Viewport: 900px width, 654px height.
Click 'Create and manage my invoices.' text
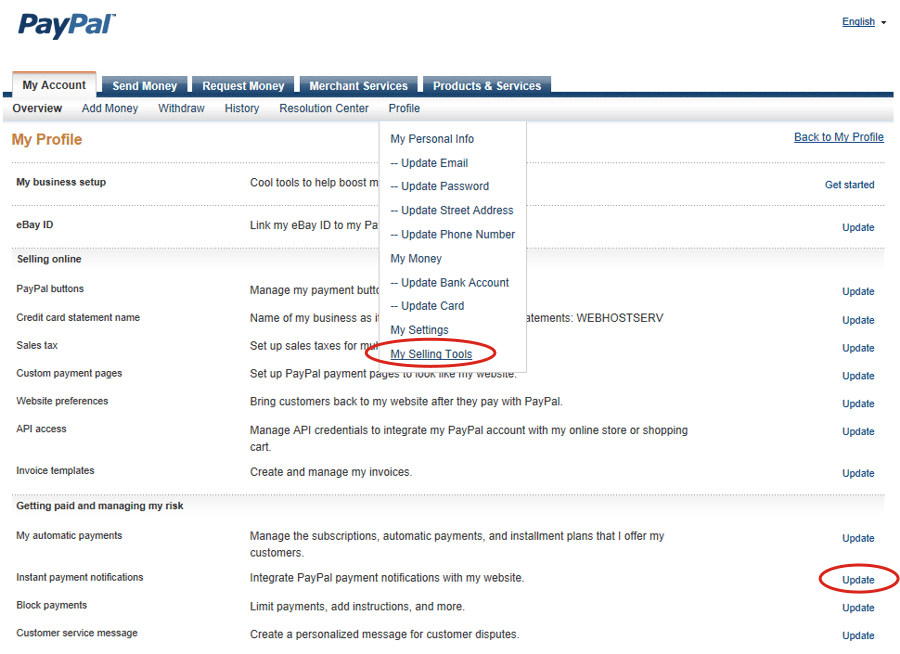click(331, 472)
